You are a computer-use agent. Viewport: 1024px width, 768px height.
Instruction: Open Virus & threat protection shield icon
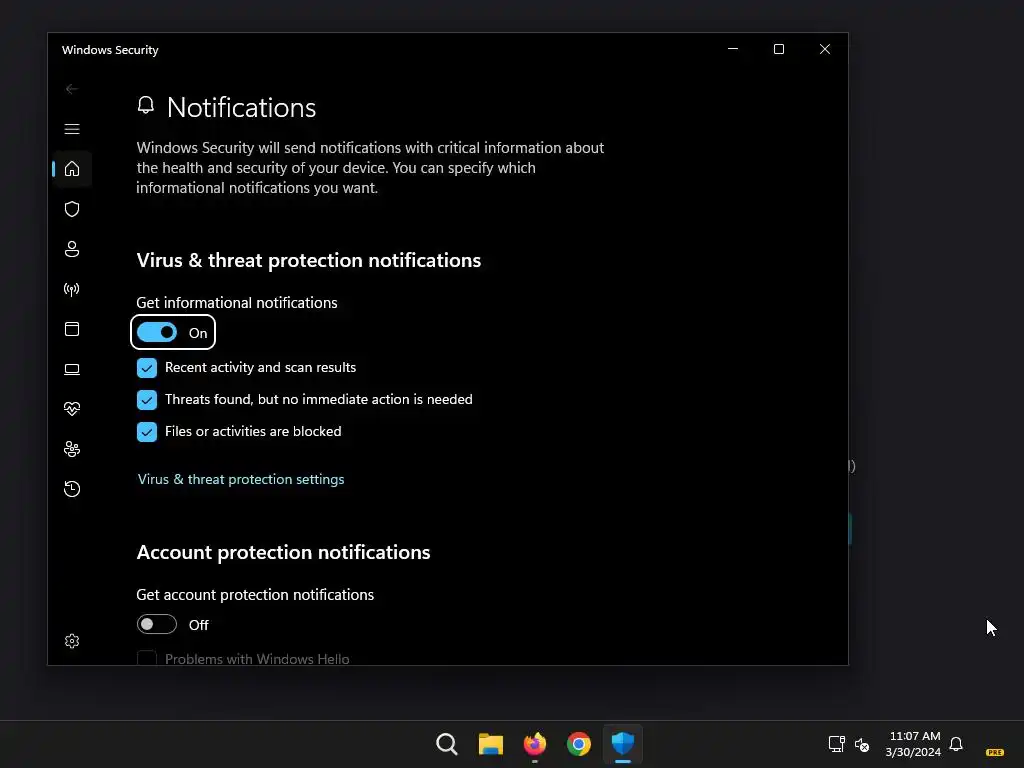pyautogui.click(x=72, y=209)
